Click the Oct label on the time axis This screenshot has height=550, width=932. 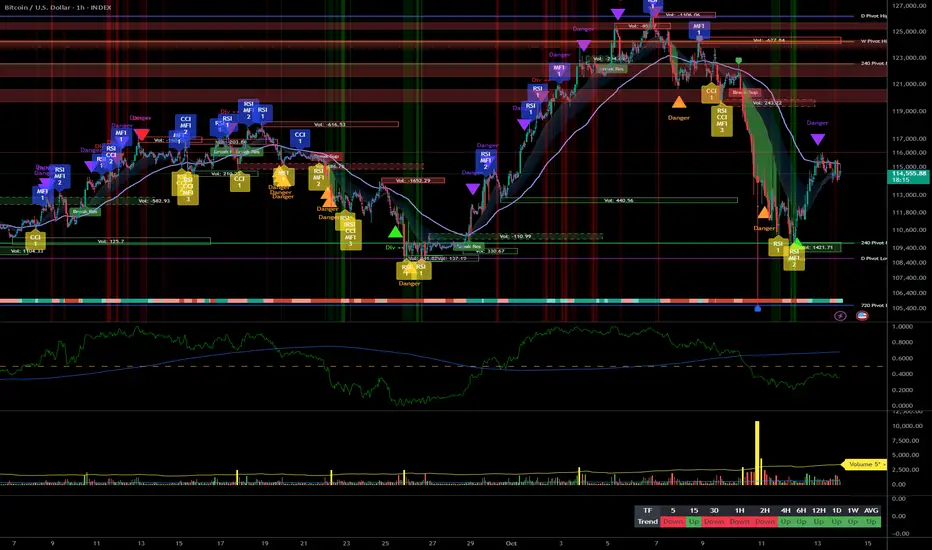tap(511, 543)
